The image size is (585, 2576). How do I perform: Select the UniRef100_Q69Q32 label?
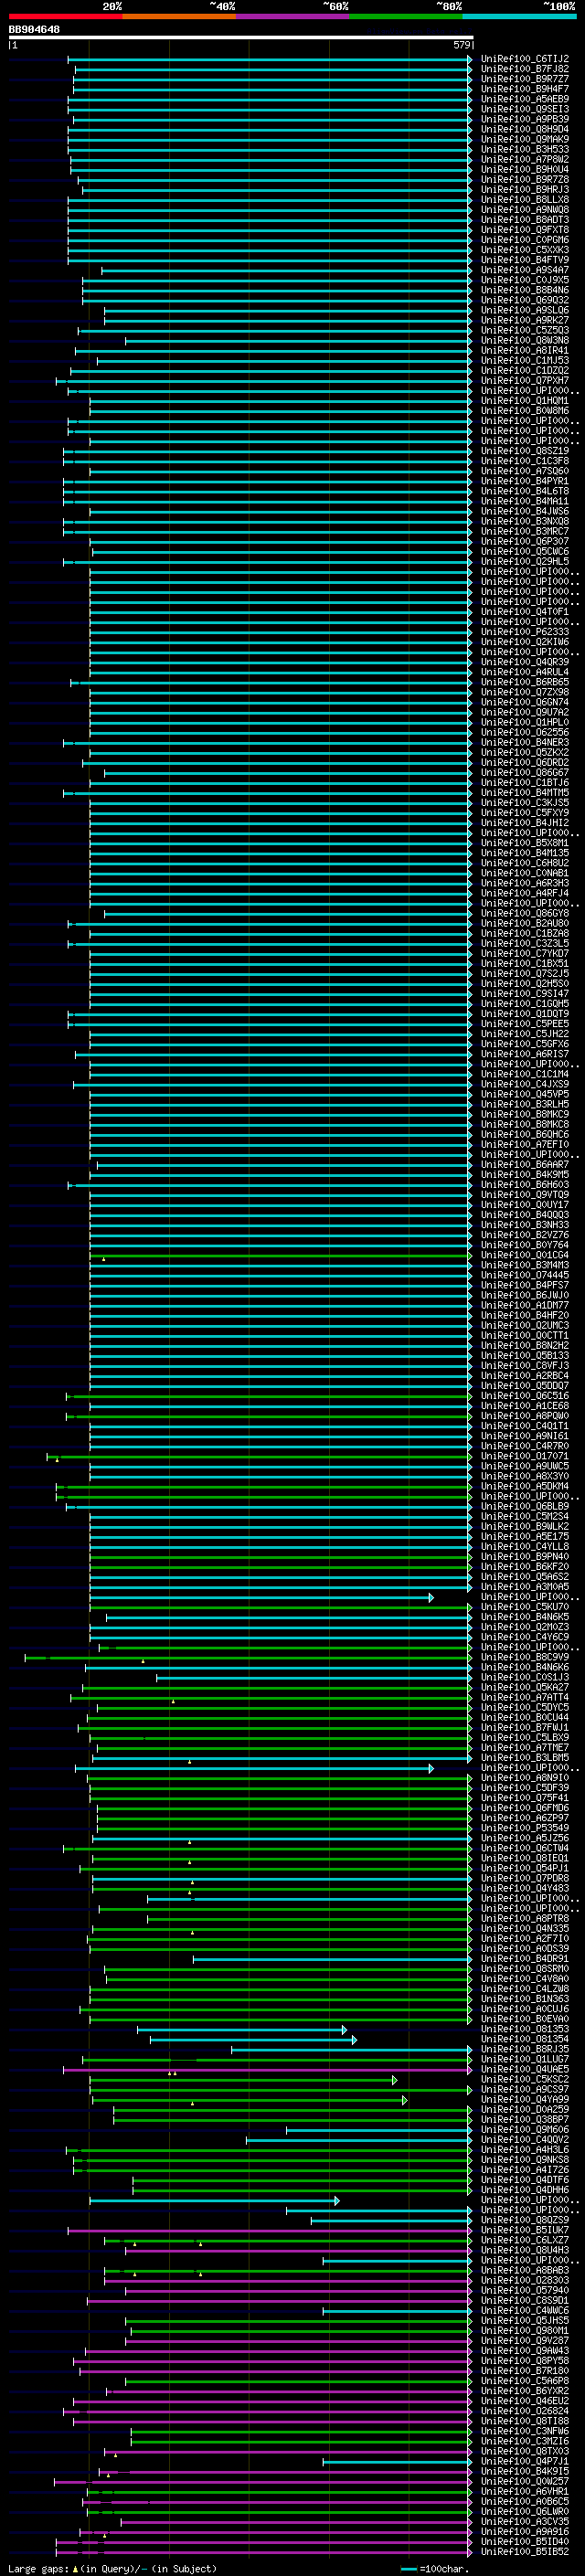(525, 300)
